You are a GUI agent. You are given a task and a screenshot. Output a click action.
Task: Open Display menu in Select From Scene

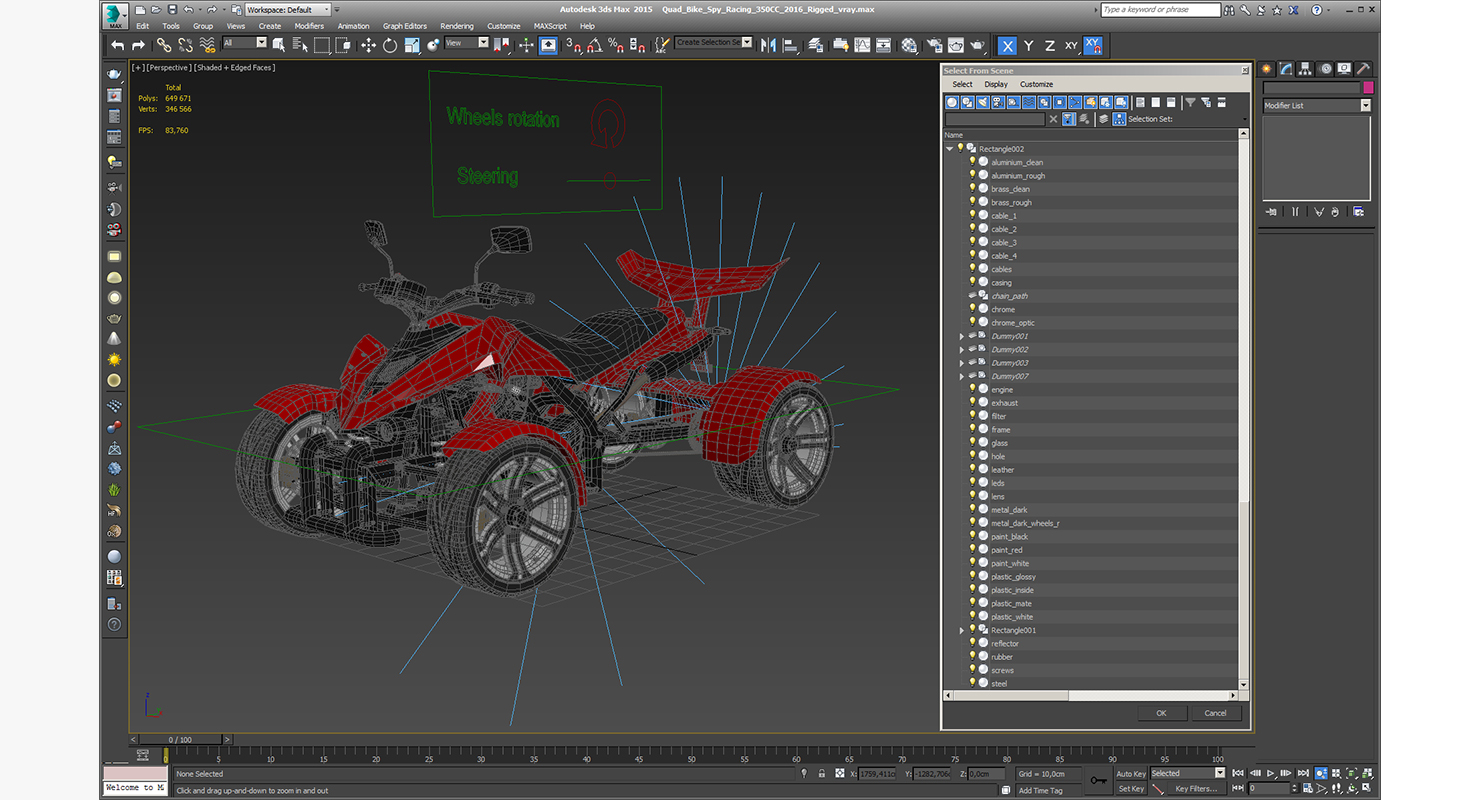(996, 85)
